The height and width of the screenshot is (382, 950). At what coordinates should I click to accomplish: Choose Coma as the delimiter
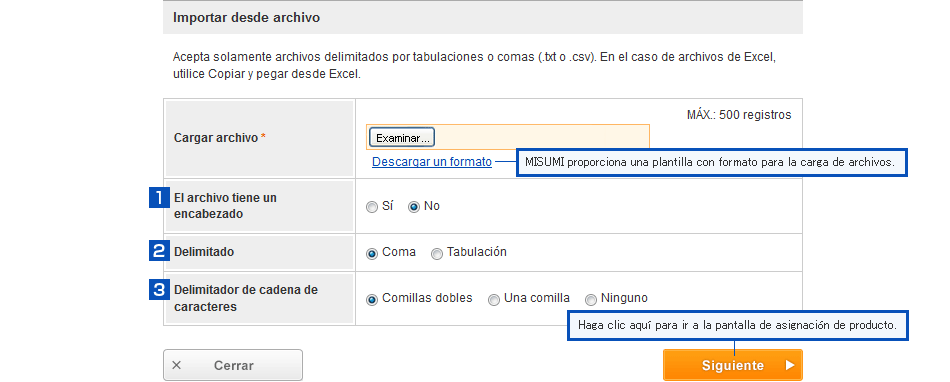[x=371, y=254]
